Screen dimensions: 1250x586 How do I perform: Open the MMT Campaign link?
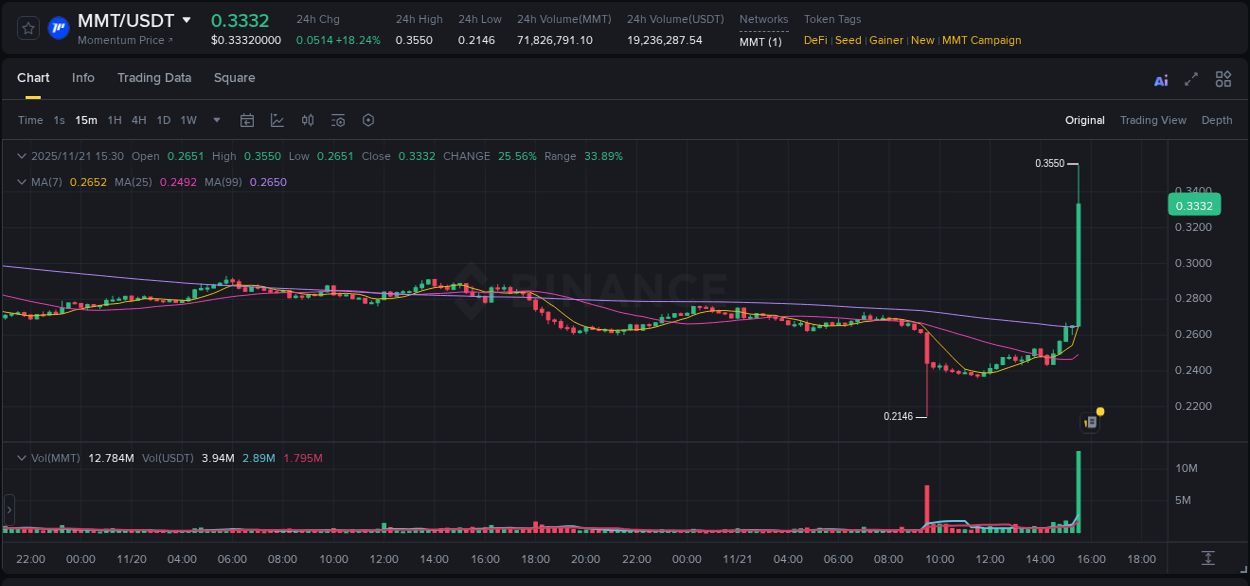[x=981, y=40]
